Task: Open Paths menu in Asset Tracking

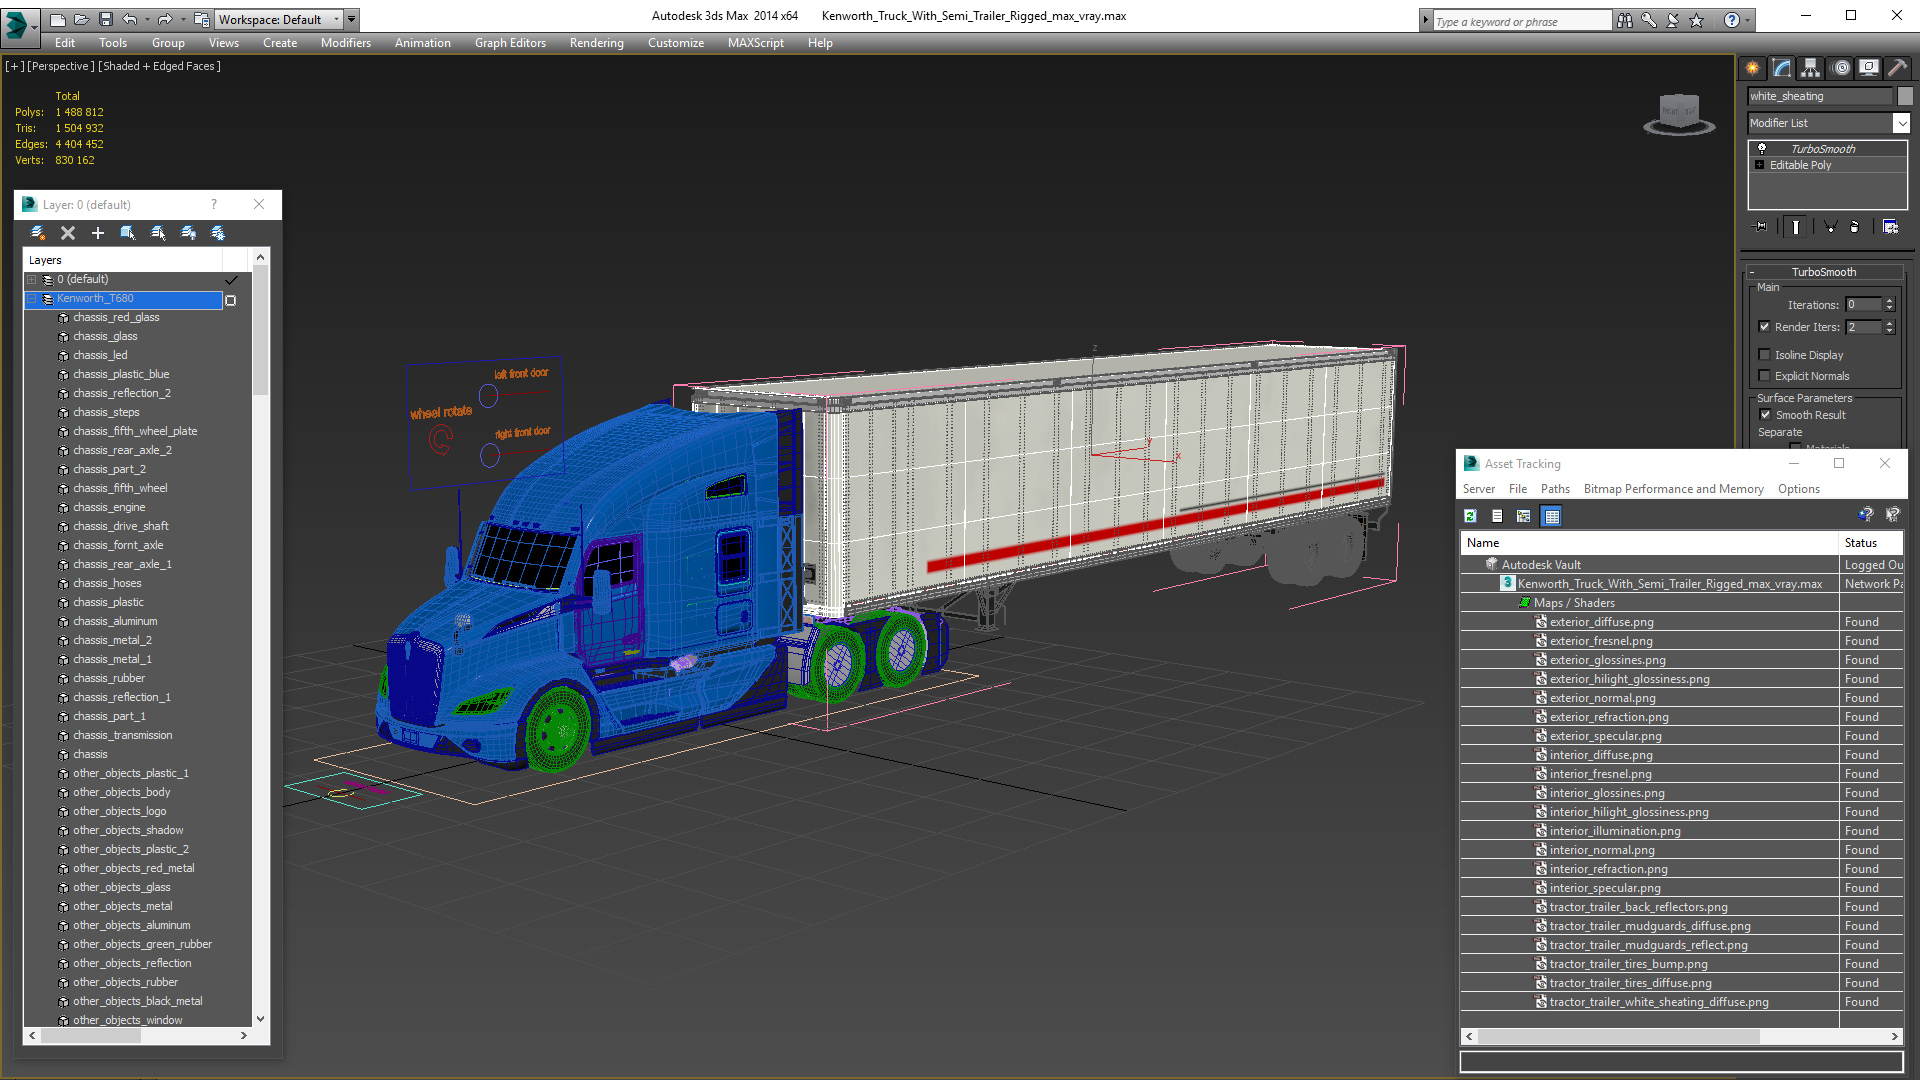Action: point(1555,489)
